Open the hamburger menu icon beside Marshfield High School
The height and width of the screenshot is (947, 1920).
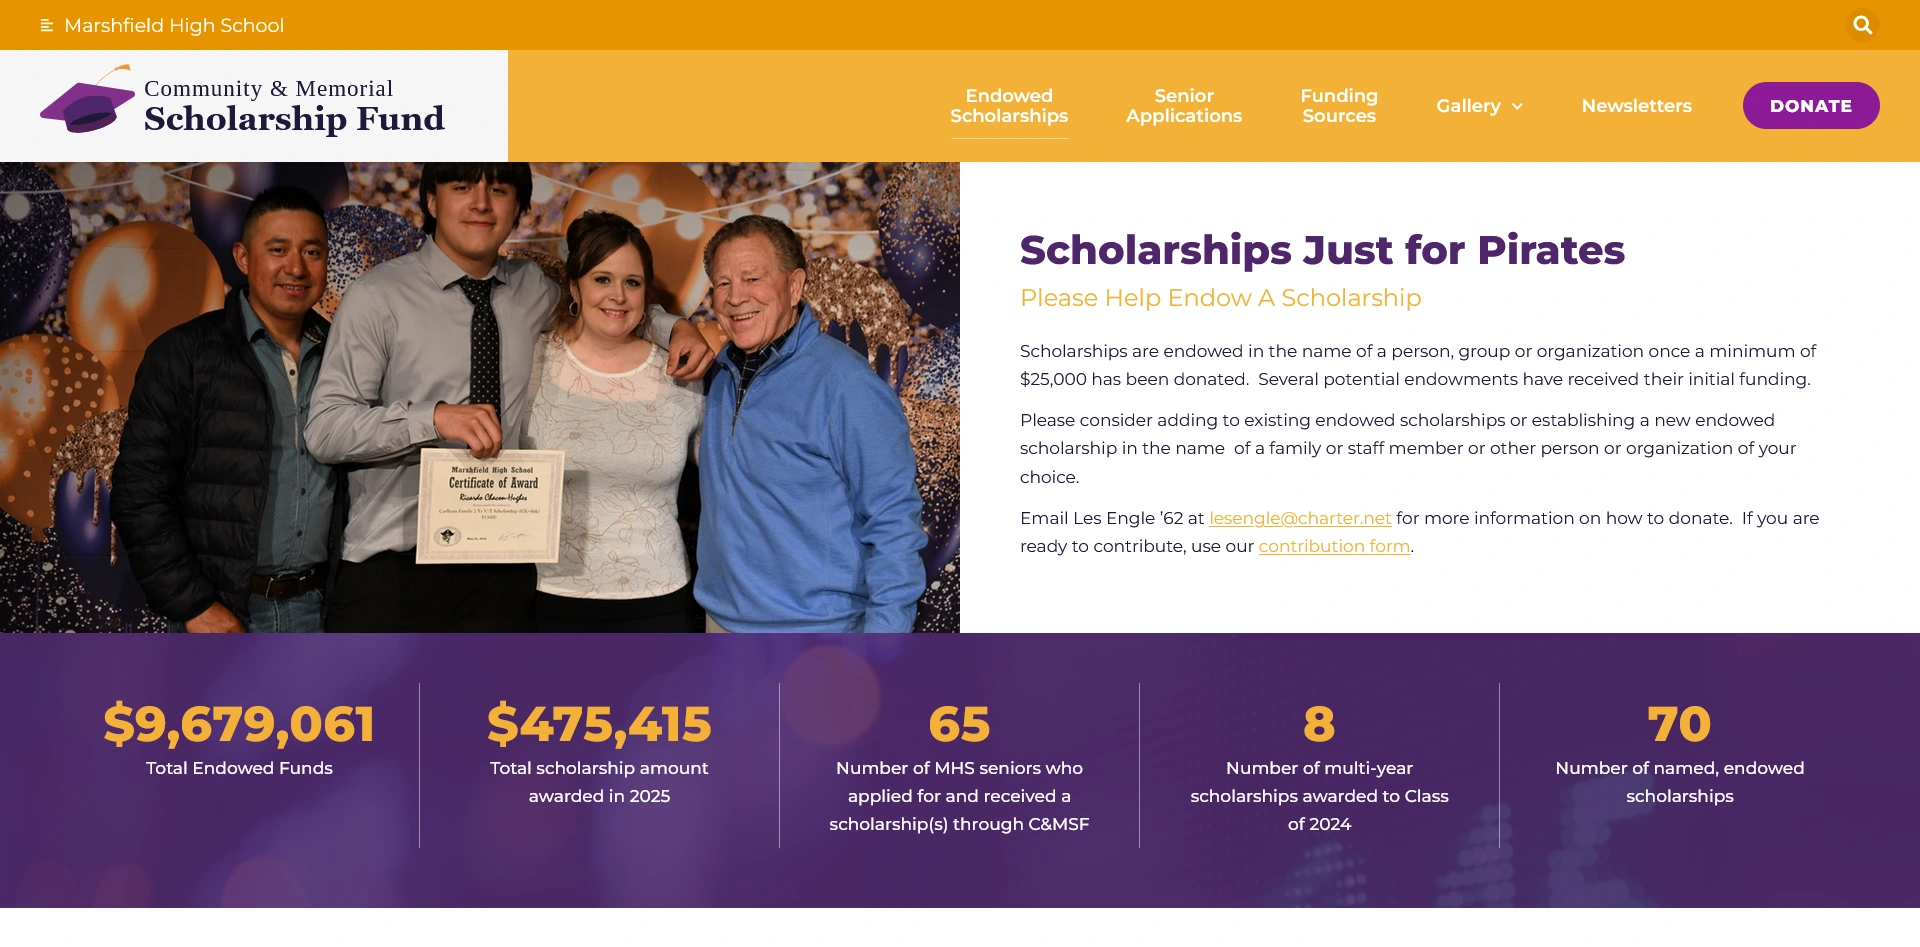click(x=47, y=25)
